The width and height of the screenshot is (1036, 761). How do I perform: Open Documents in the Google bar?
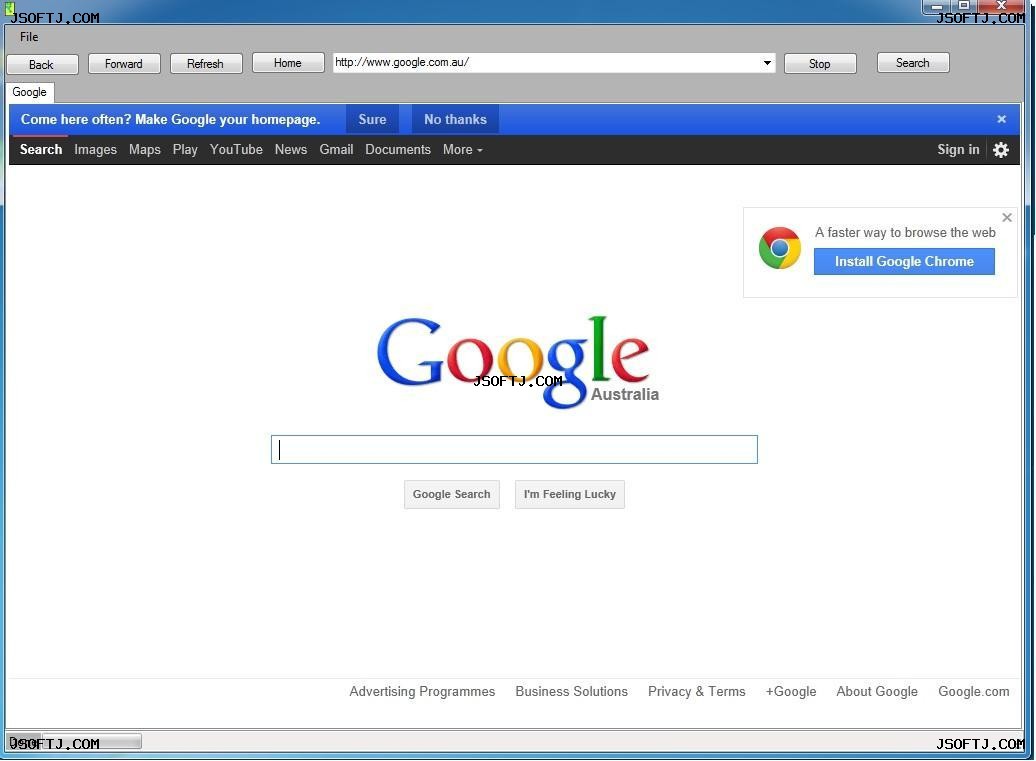coord(398,150)
